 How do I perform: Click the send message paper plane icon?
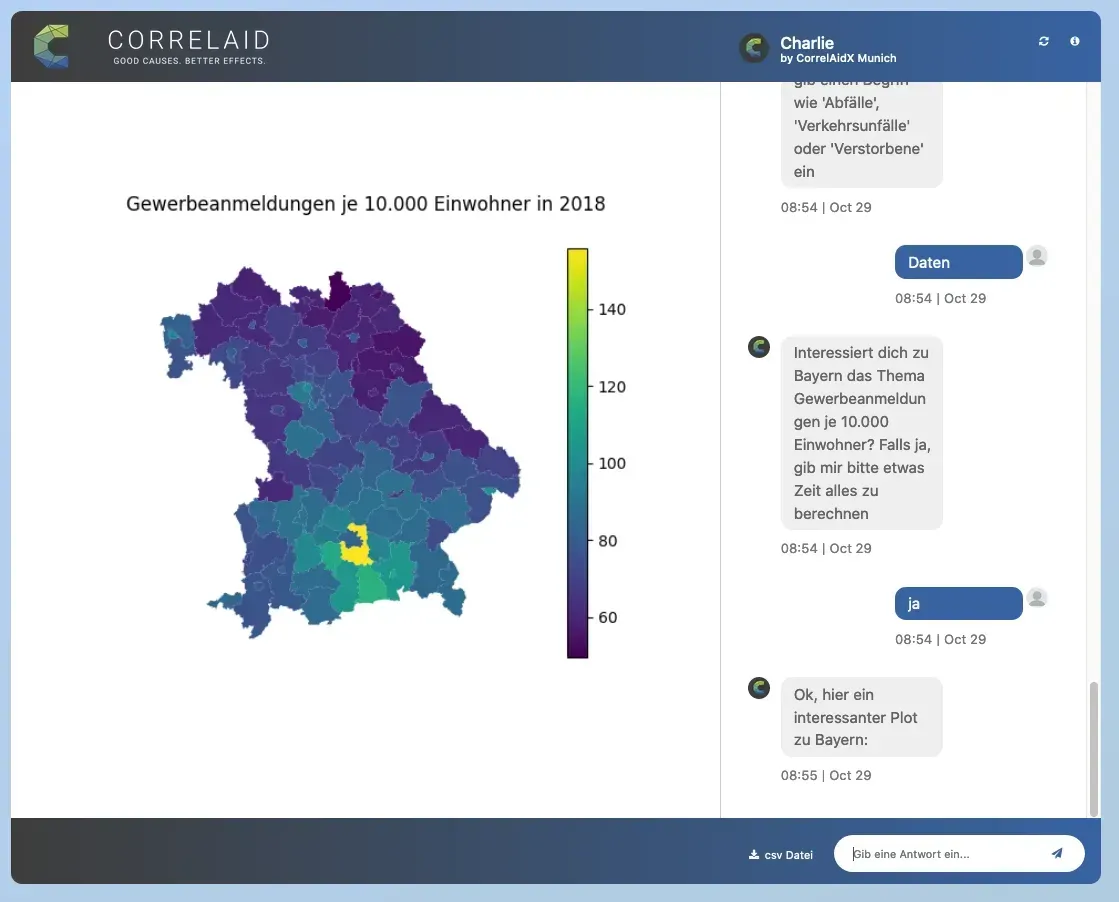click(x=1057, y=853)
